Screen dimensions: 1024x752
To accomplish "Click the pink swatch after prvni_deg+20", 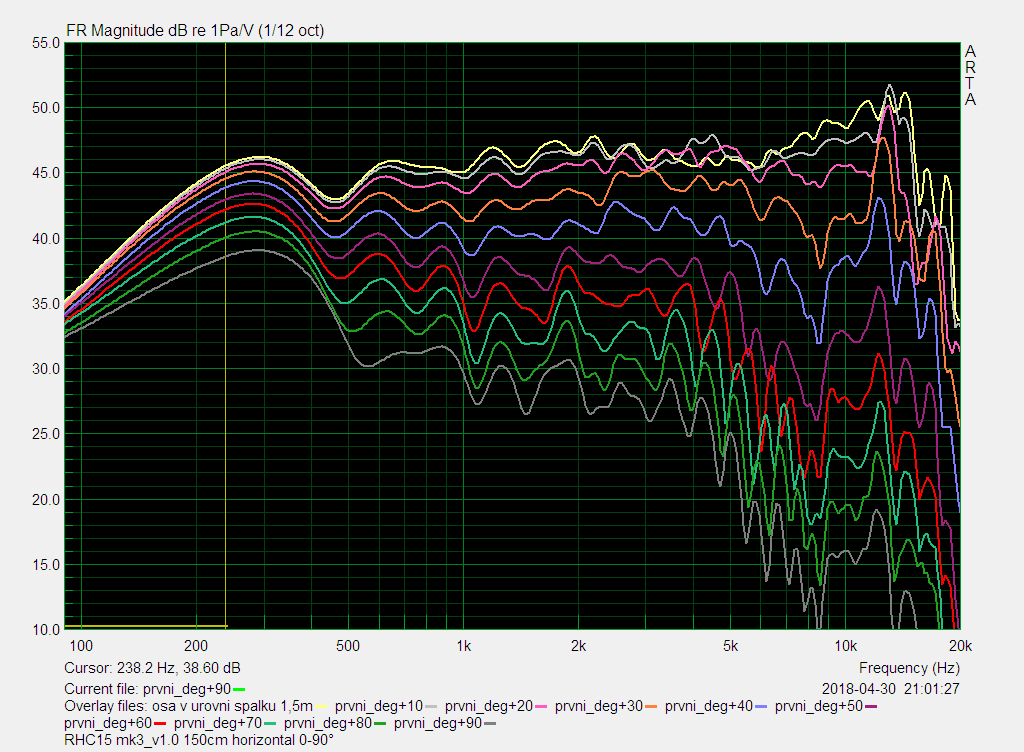I will pyautogui.click(x=541, y=706).
